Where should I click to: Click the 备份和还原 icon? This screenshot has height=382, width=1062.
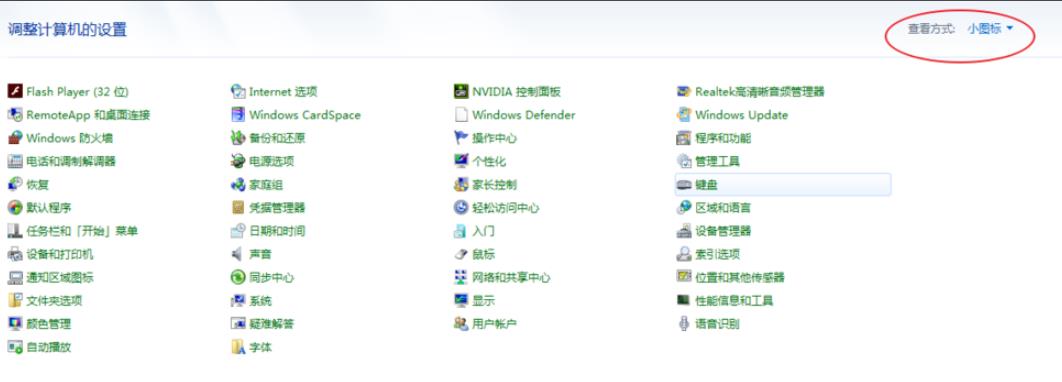click(x=238, y=138)
